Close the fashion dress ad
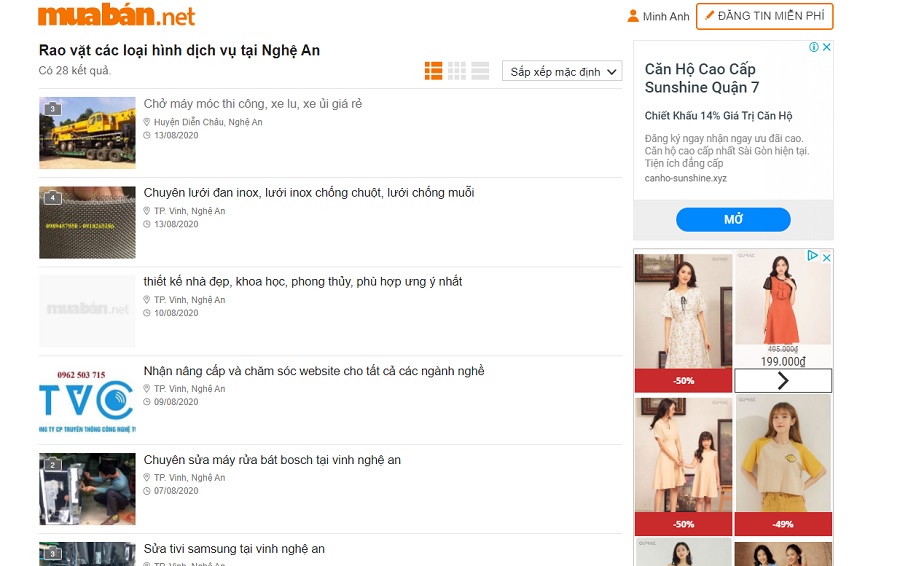This screenshot has width=900, height=566. [827, 258]
